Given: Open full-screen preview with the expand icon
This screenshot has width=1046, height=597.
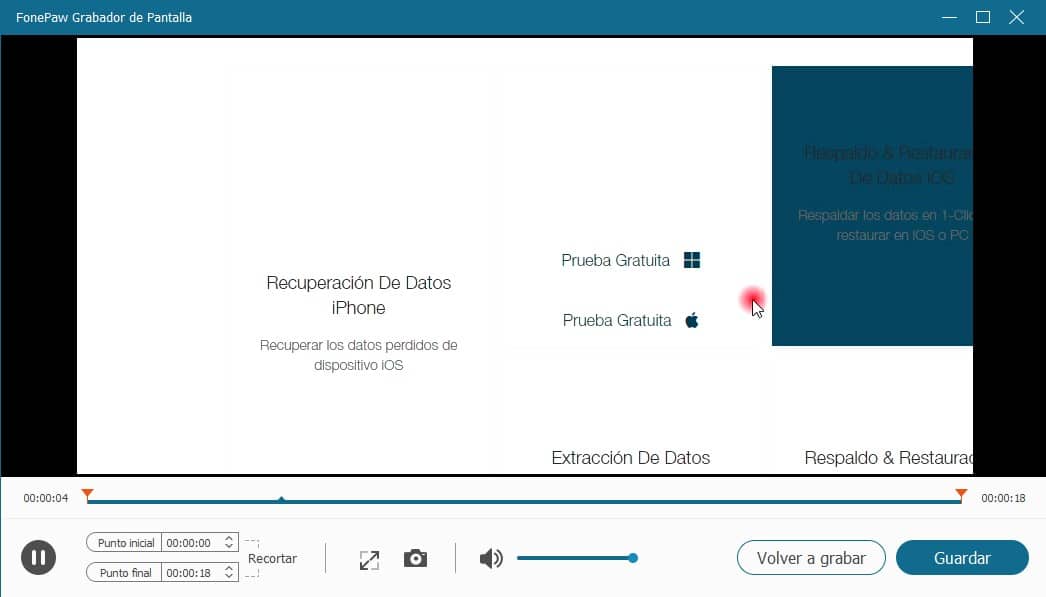Looking at the screenshot, I should [x=369, y=560].
